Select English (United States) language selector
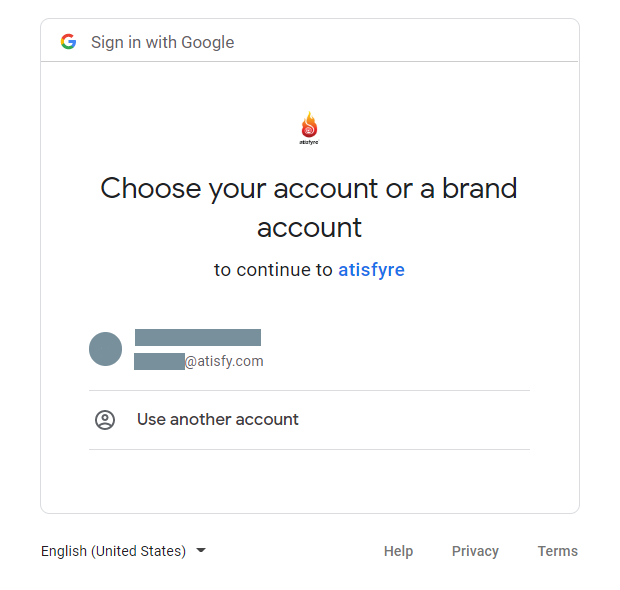 [x=124, y=551]
